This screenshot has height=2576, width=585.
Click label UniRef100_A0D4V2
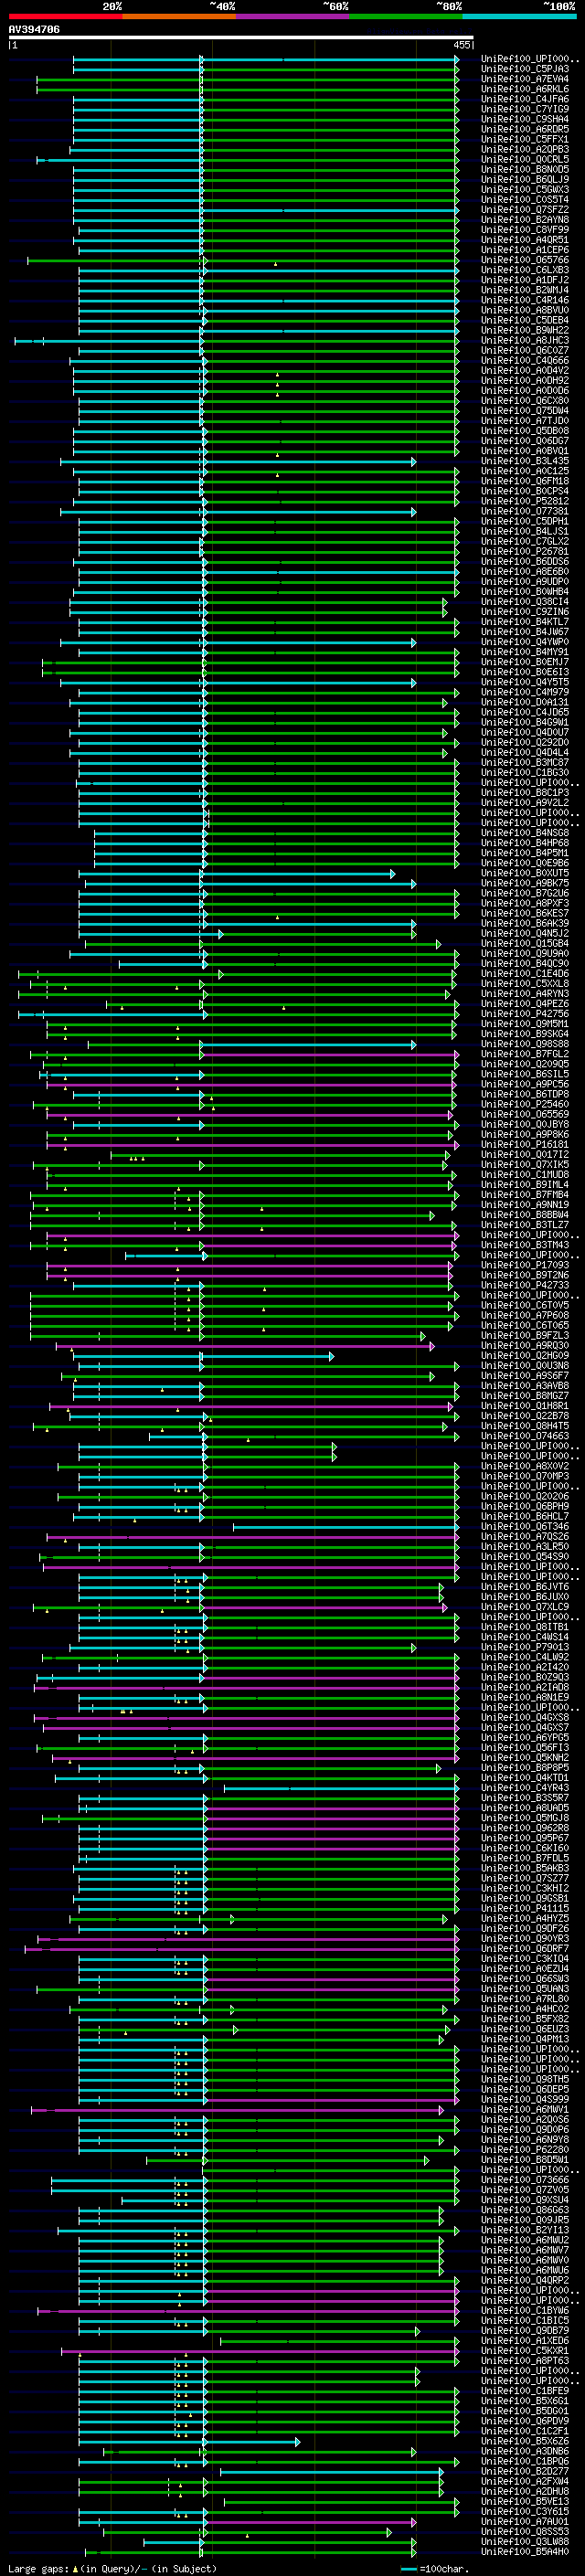click(x=525, y=370)
